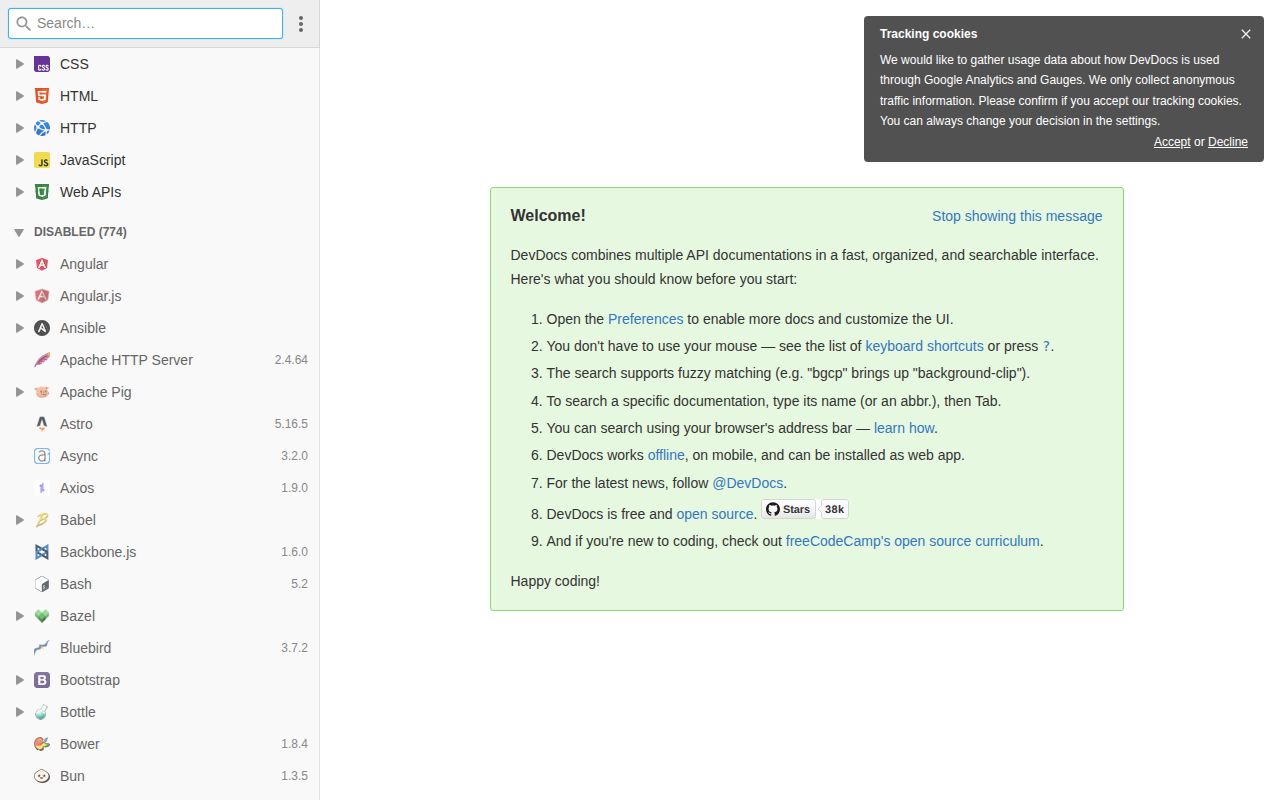
Task: Click the HTML documentation icon
Action: [42, 95]
